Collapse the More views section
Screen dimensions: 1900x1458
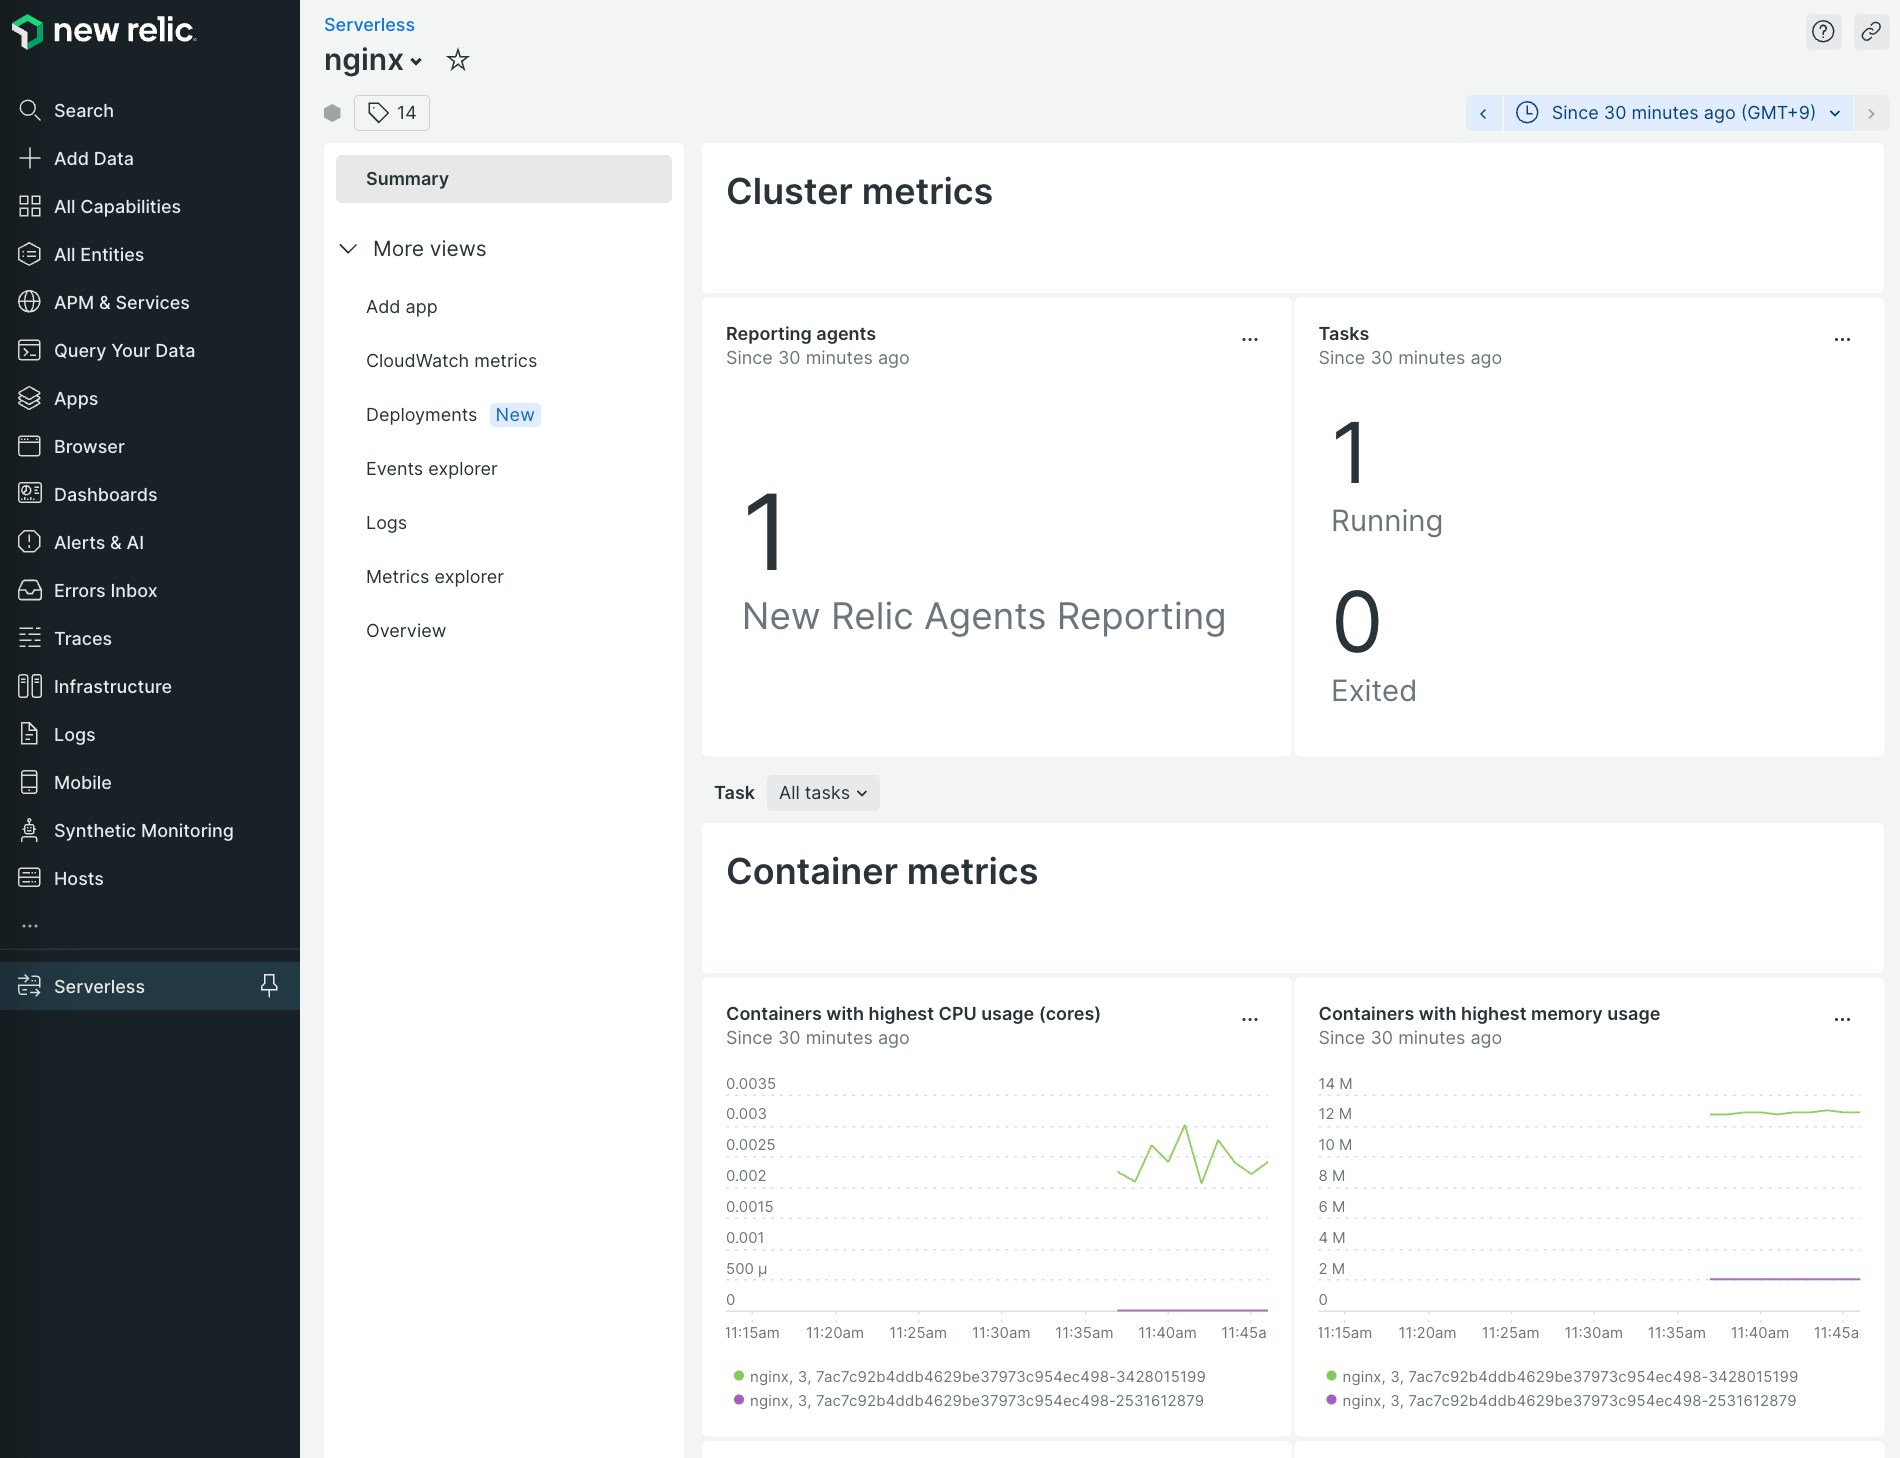[x=347, y=248]
